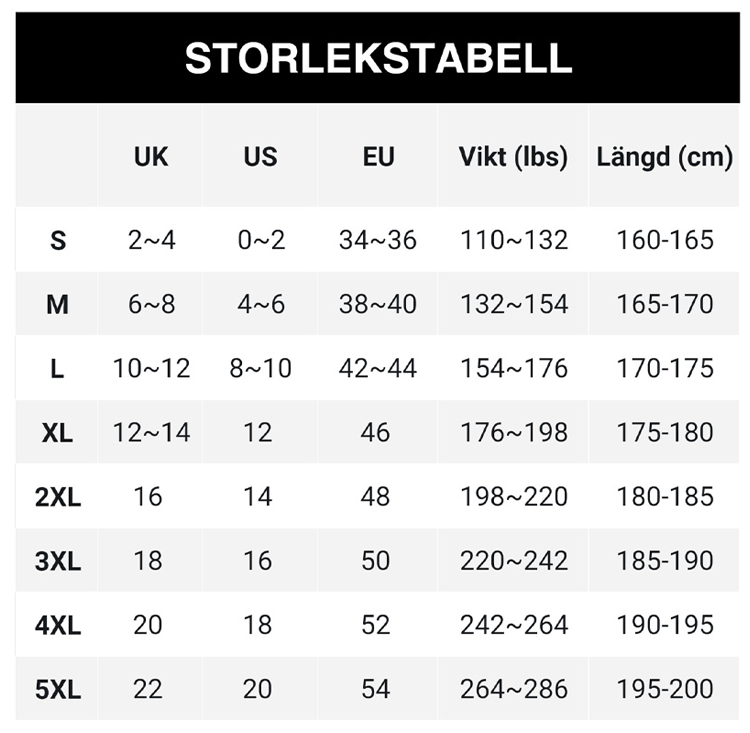Click the S size row label

click(58, 241)
